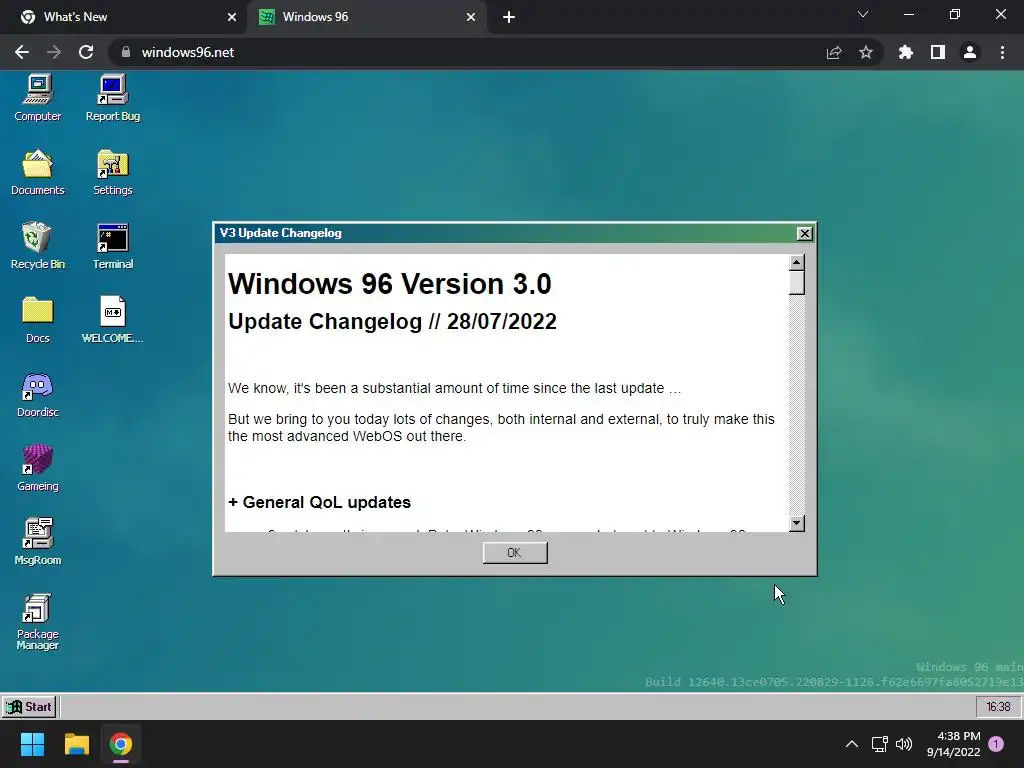Toggle the Chrome side panel
1024x768 pixels.
coord(938,52)
